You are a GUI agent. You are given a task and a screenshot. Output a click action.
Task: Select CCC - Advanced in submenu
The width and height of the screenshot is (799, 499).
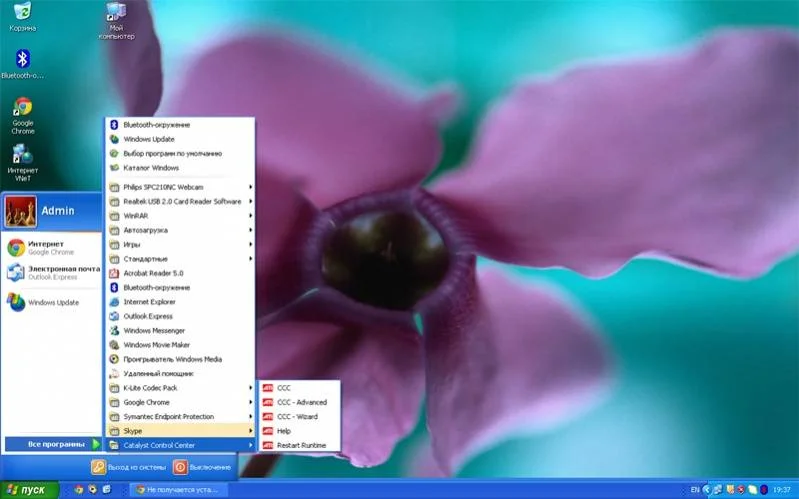301,402
